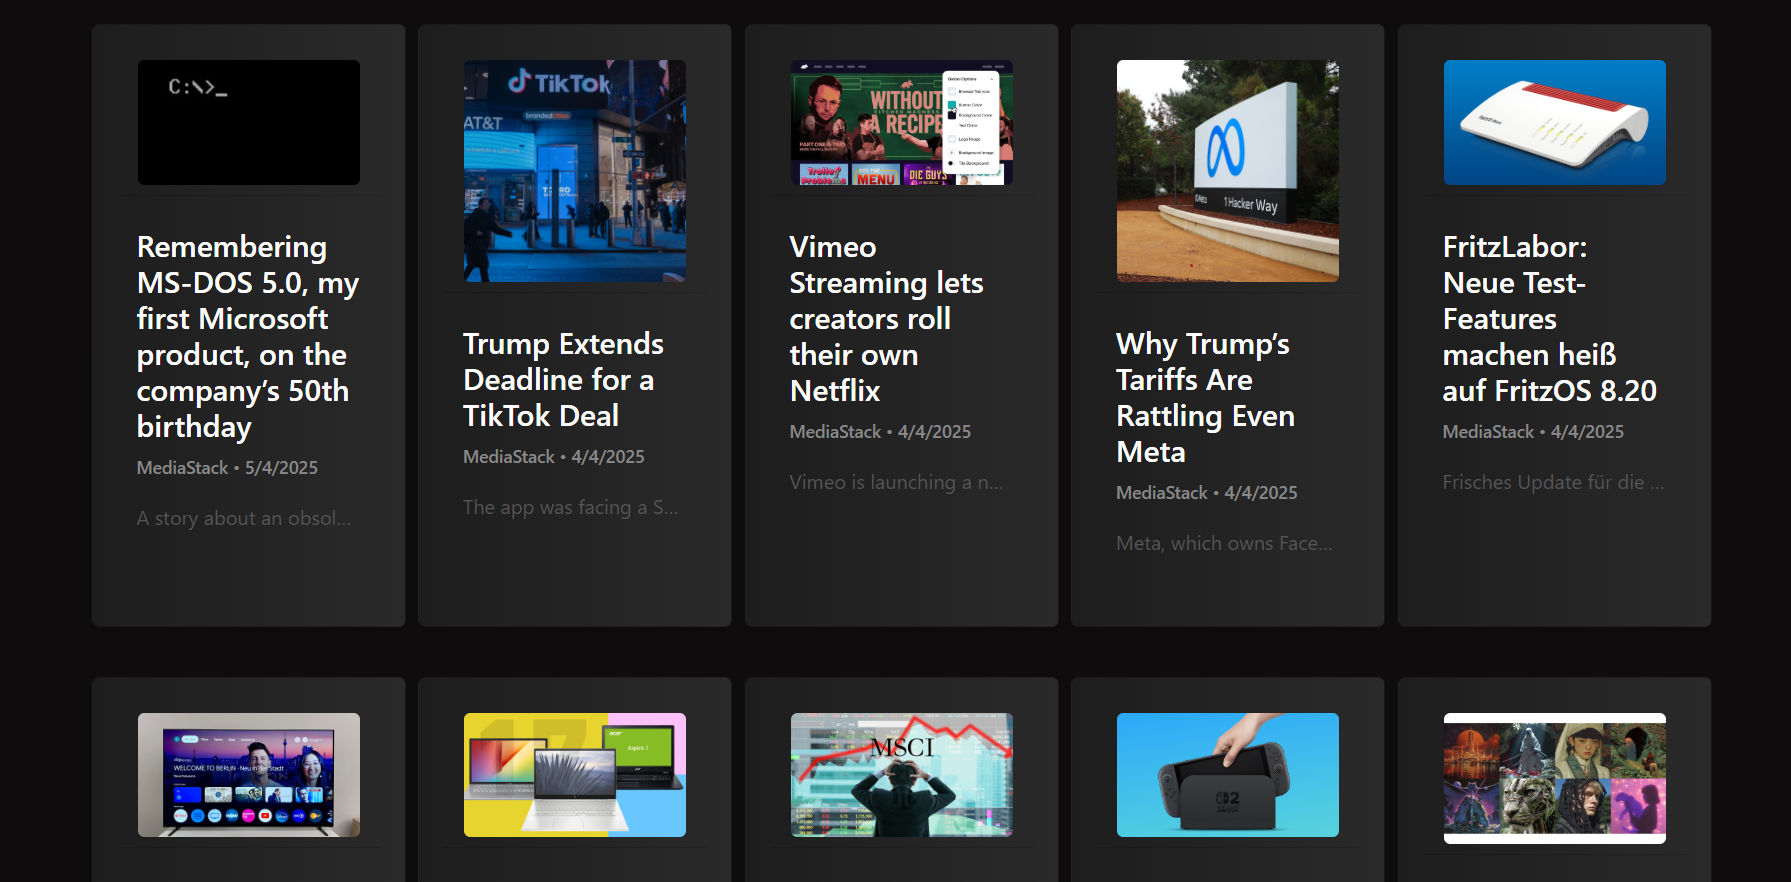Viewport: 1791px width, 882px height.
Task: Open the MS-DOS command prompt thumbnail
Action: click(248, 122)
